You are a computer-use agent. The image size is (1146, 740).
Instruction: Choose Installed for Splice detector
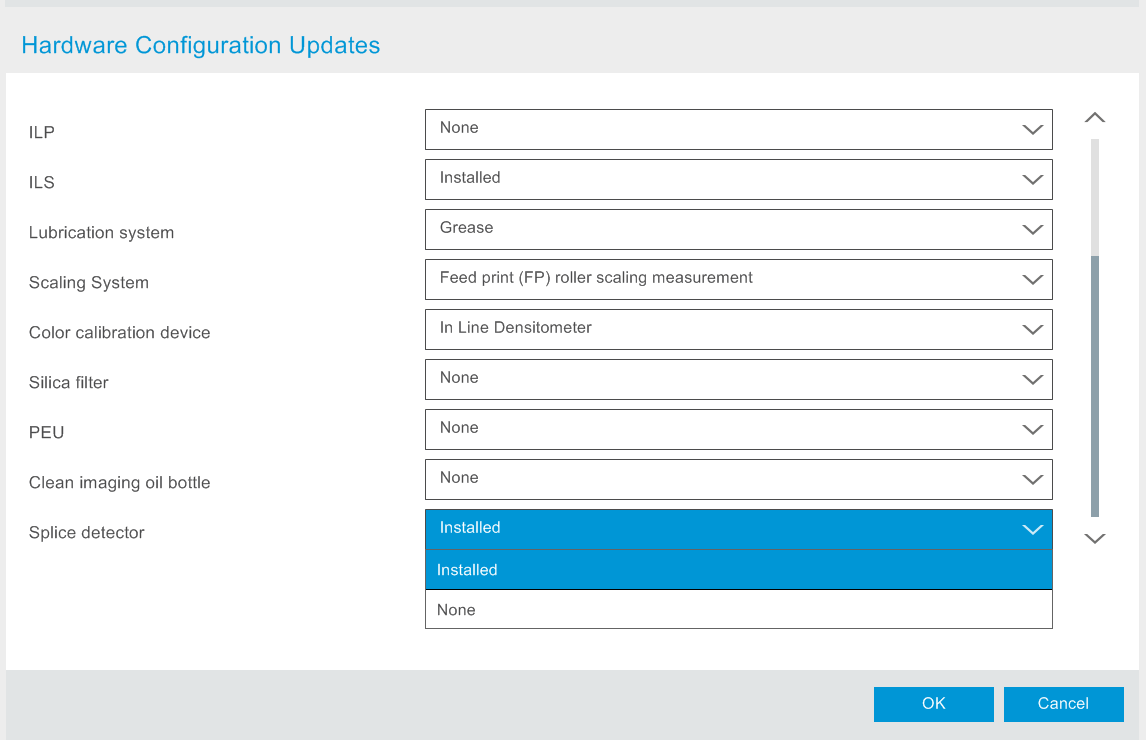tap(738, 569)
